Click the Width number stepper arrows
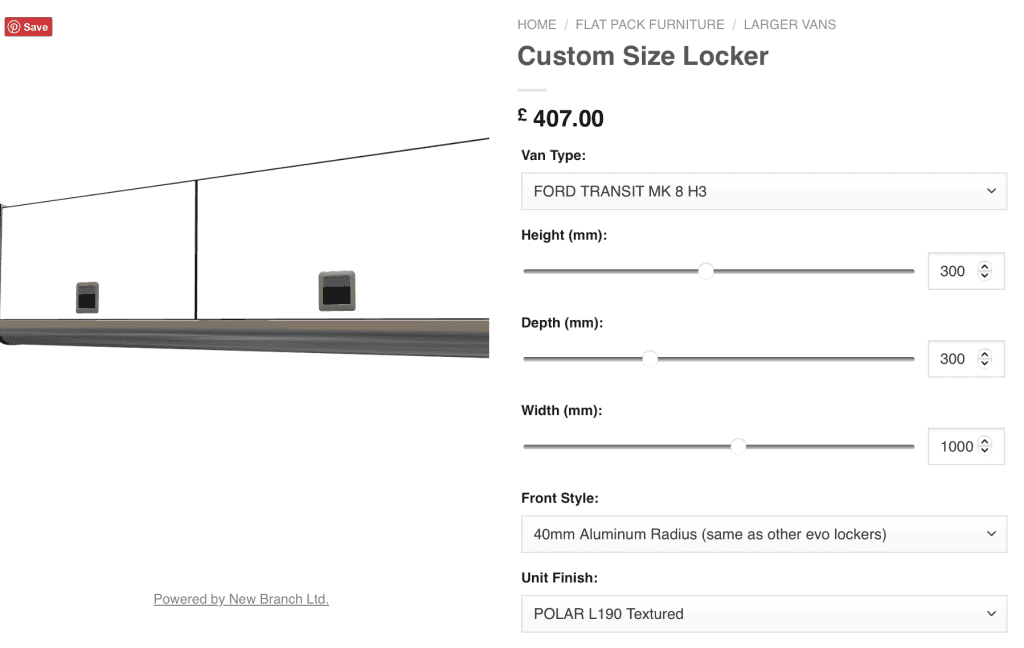 pos(985,447)
